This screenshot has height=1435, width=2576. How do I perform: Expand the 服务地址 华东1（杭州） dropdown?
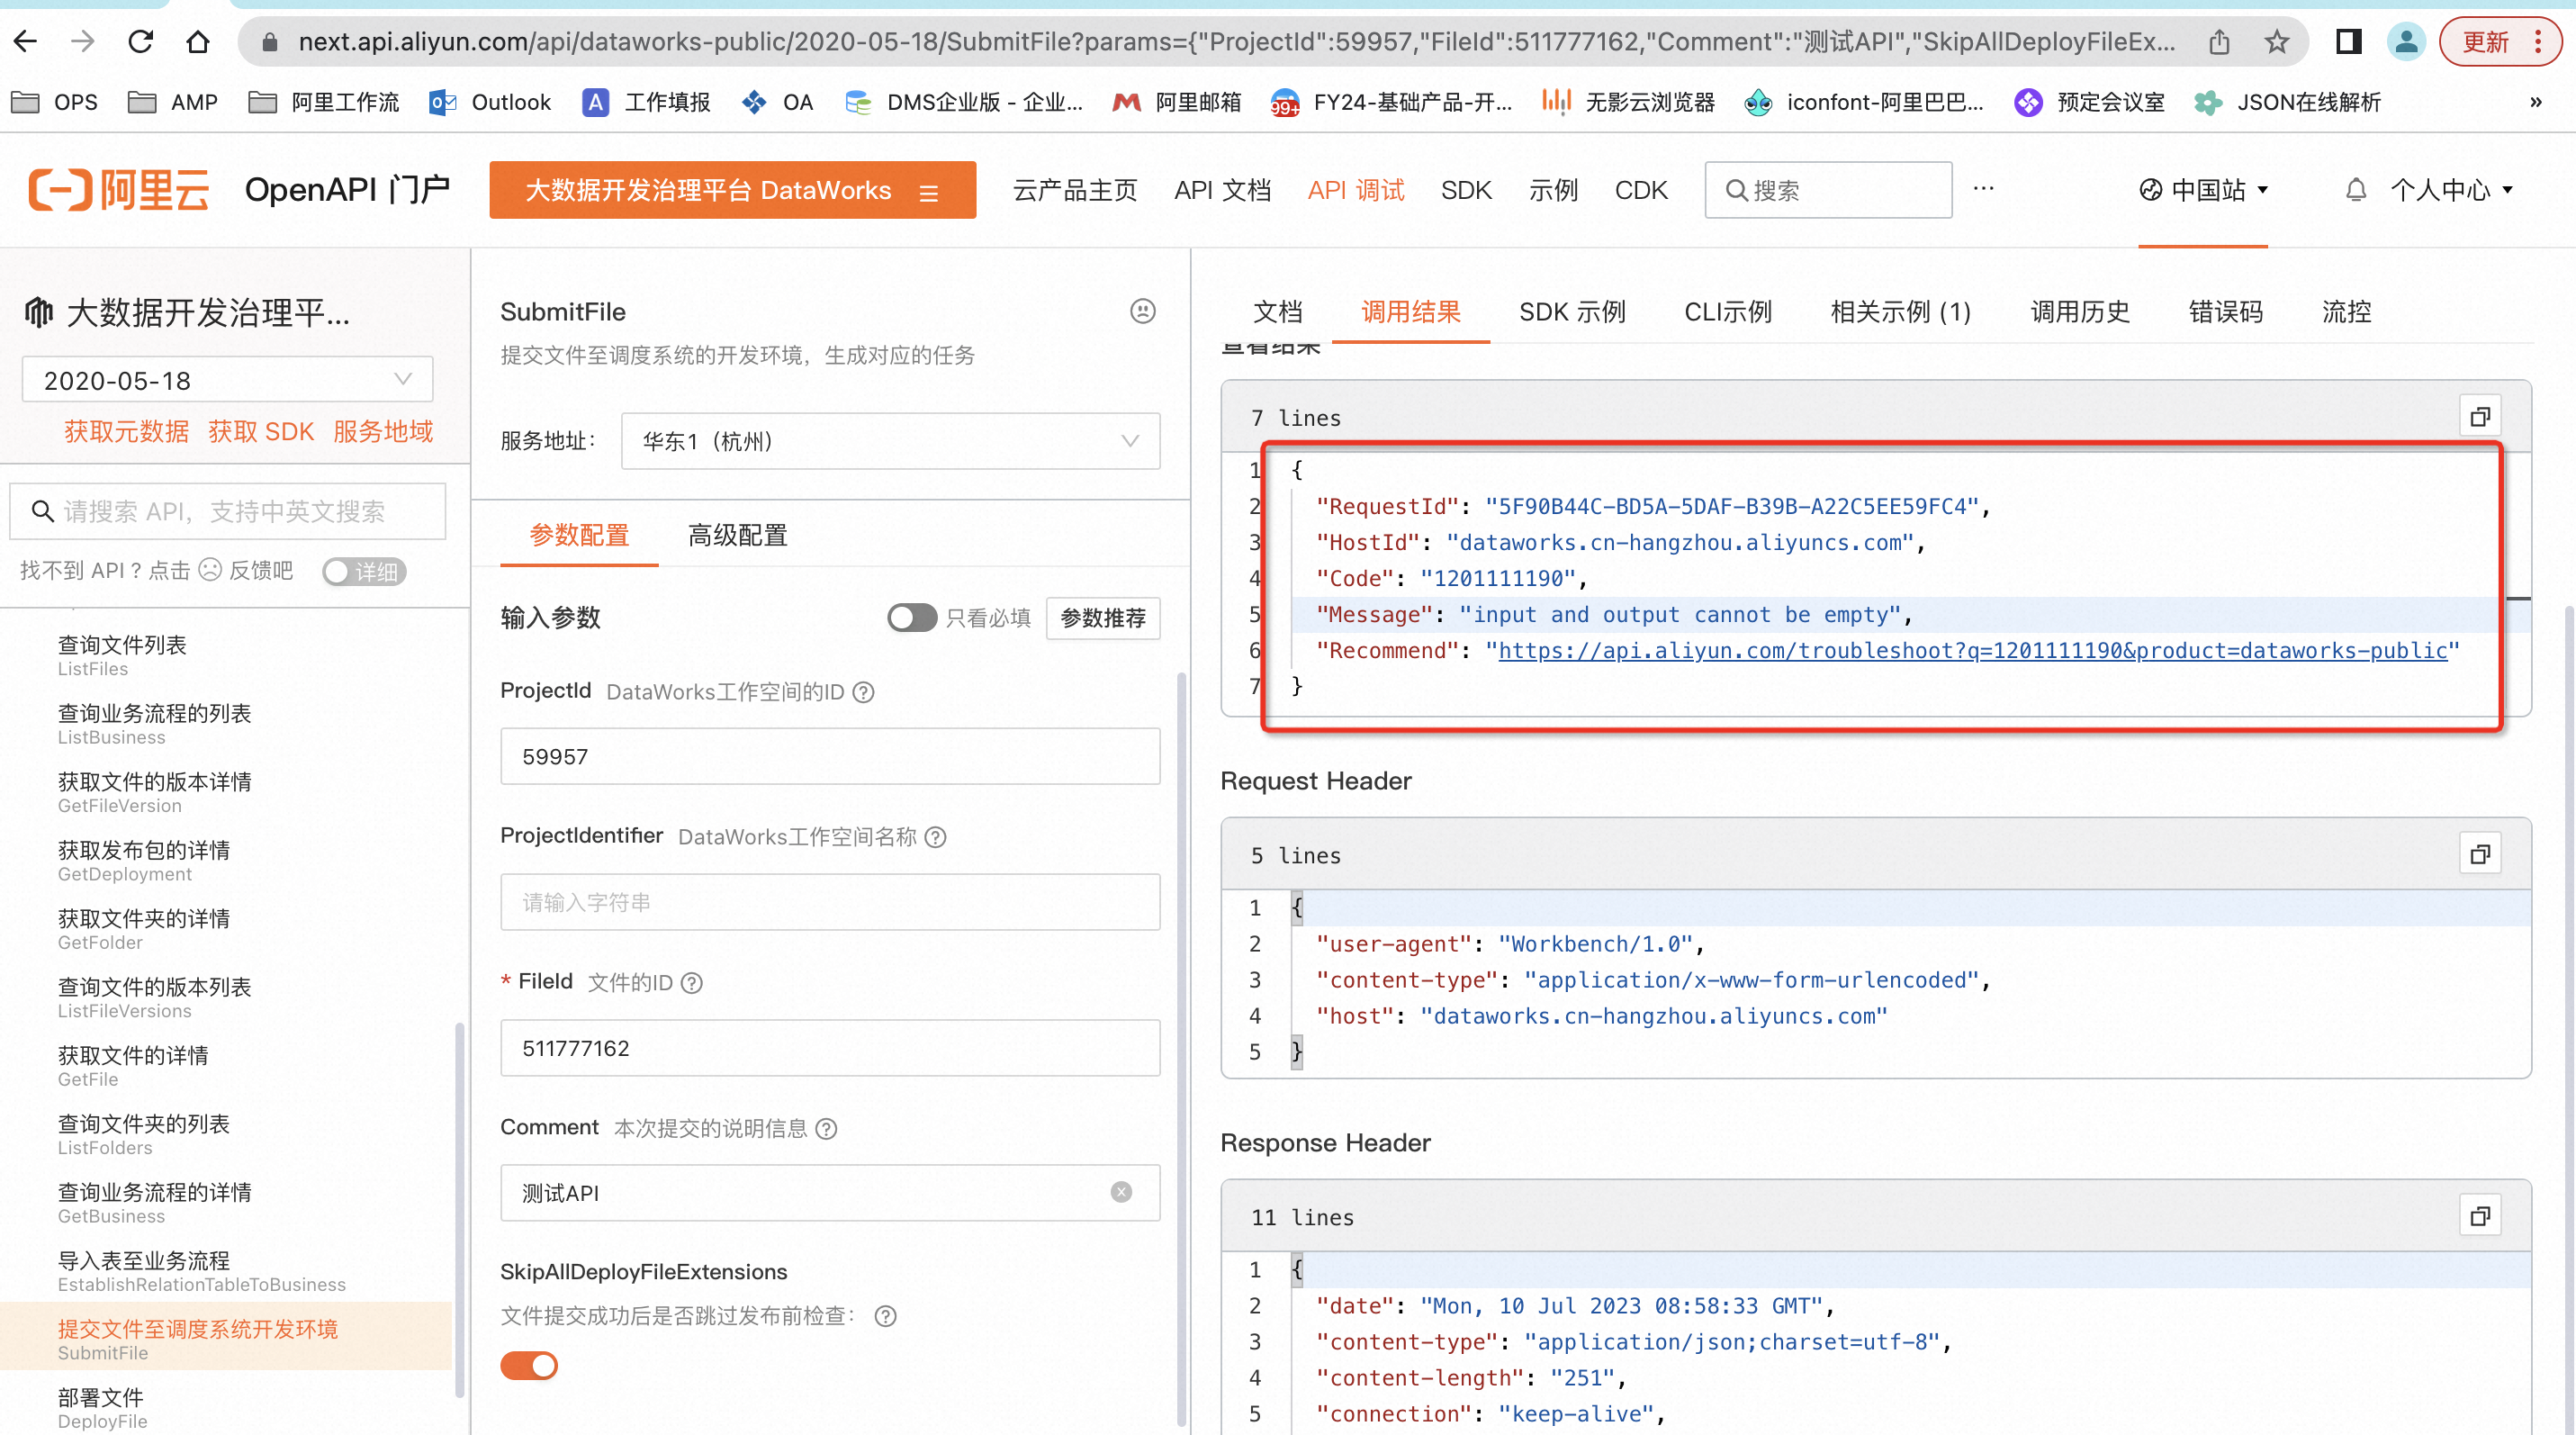tap(889, 441)
